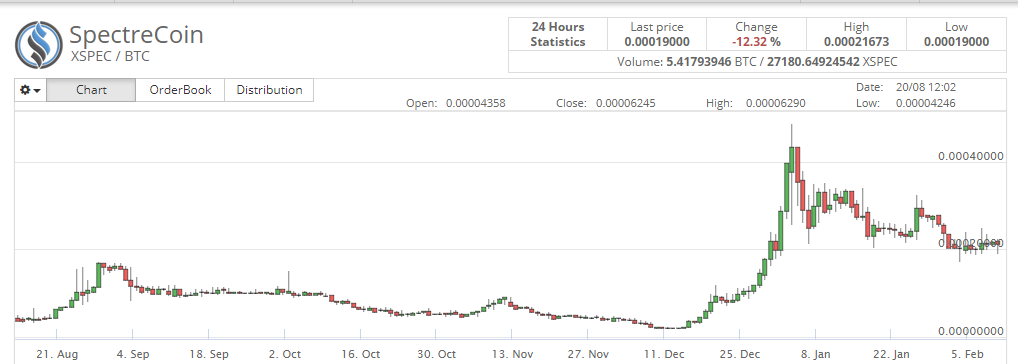The width and height of the screenshot is (1018, 364).
Task: Click the 8. Jan axis label
Action: point(815,355)
